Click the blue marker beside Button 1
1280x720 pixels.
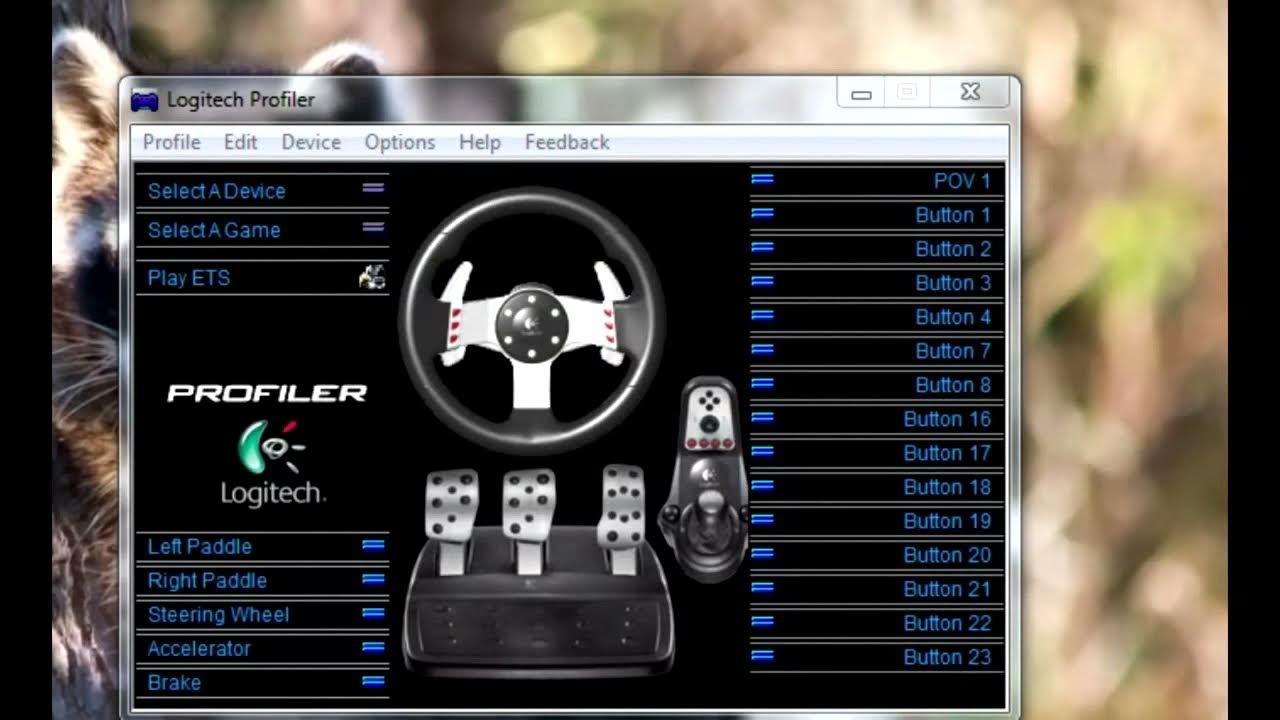point(762,213)
